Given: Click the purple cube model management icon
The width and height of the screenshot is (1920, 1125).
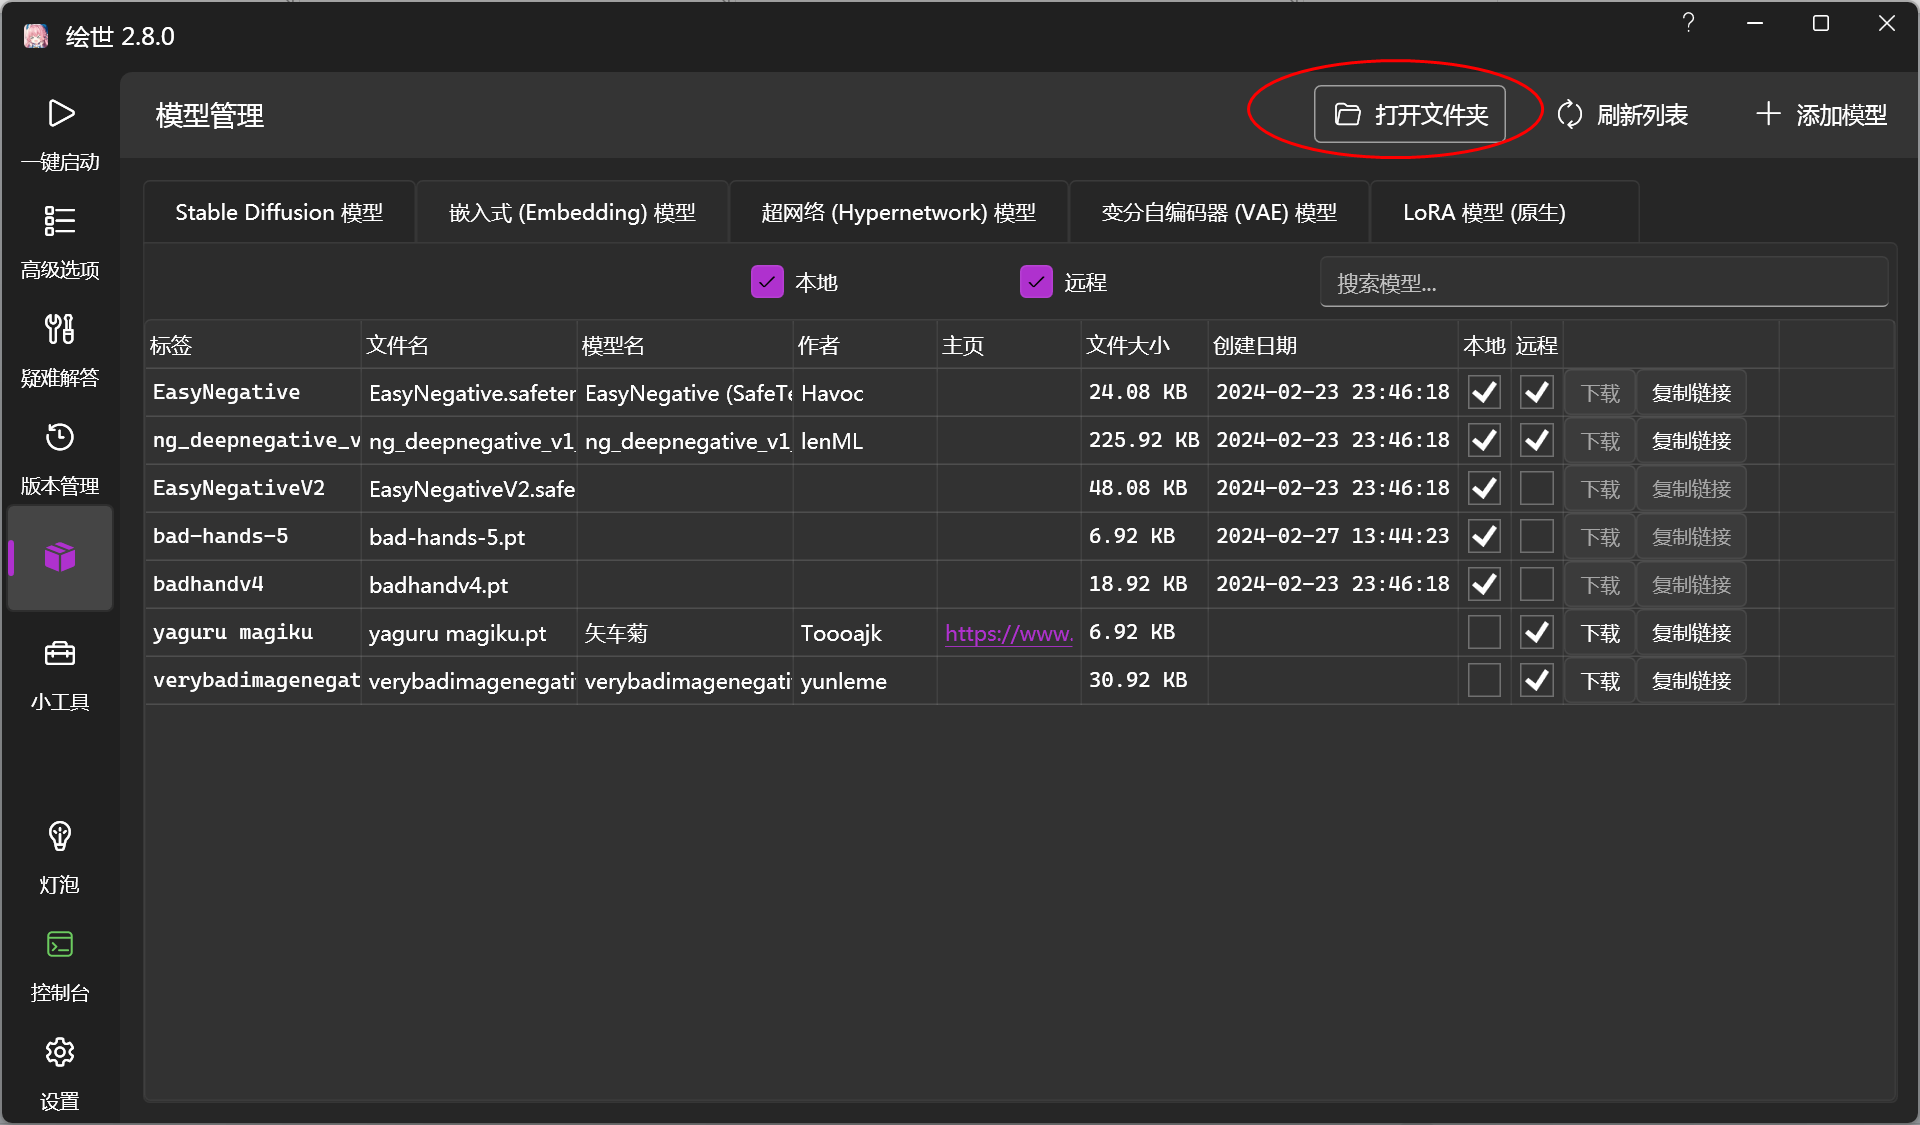Looking at the screenshot, I should (60, 557).
